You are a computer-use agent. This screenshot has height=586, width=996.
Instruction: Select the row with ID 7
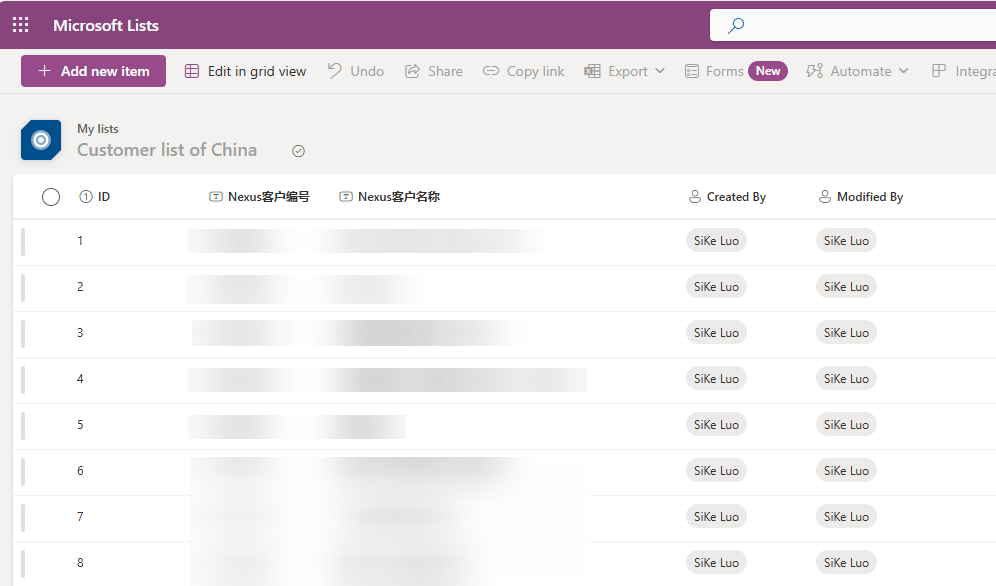pyautogui.click(x=504, y=517)
